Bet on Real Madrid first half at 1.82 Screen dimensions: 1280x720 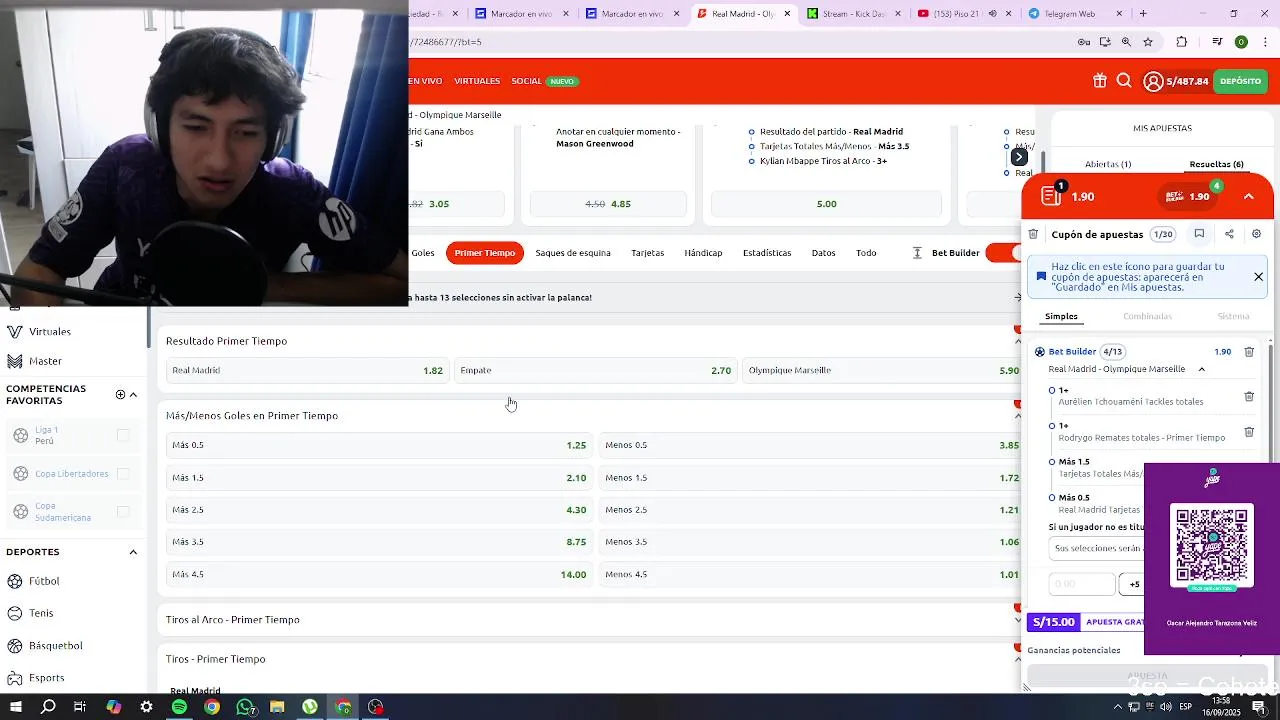307,370
